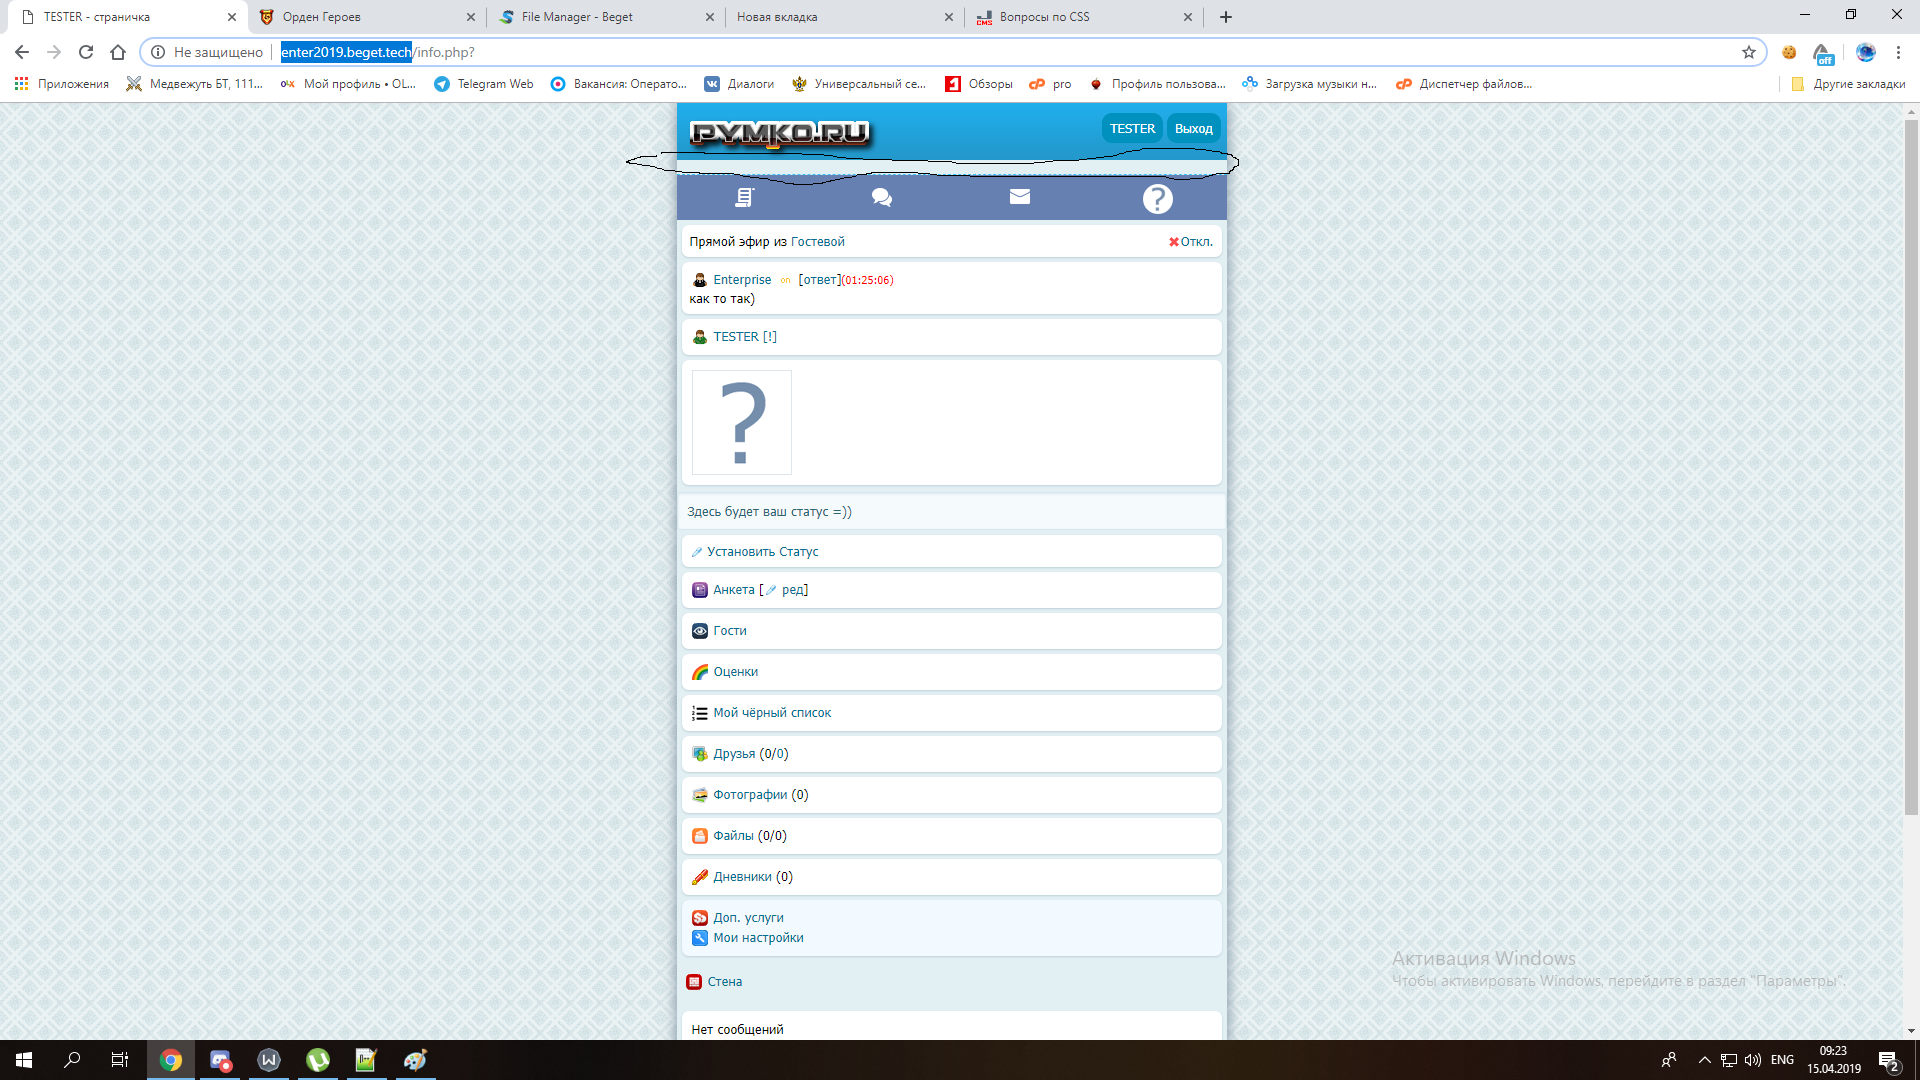Image resolution: width=1920 pixels, height=1080 pixels.
Task: Switch to Вопросы по CSS tab
Action: coord(1044,17)
